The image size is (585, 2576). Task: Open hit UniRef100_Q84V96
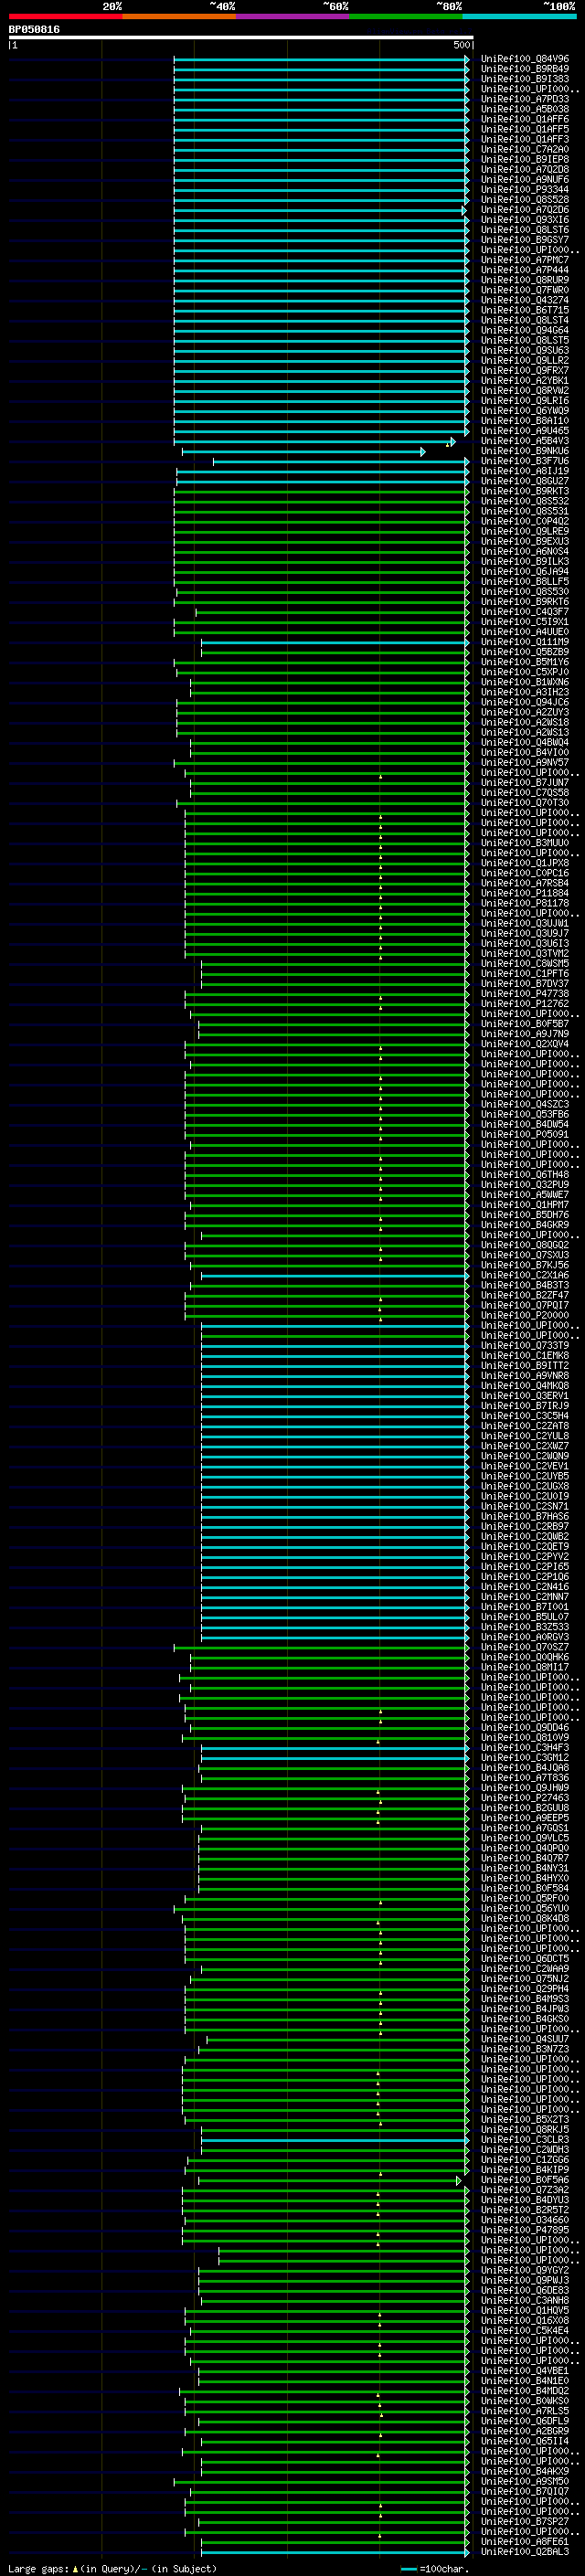525,60
